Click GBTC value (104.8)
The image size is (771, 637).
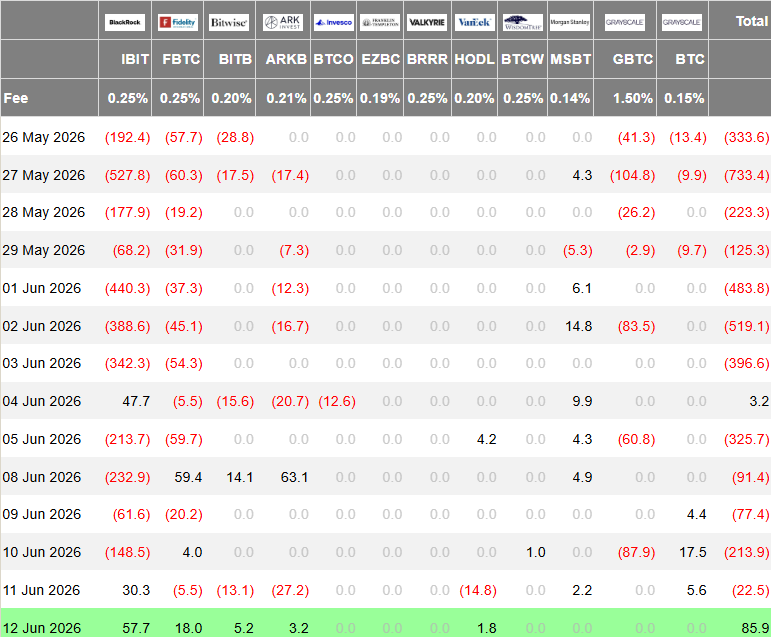tap(632, 175)
